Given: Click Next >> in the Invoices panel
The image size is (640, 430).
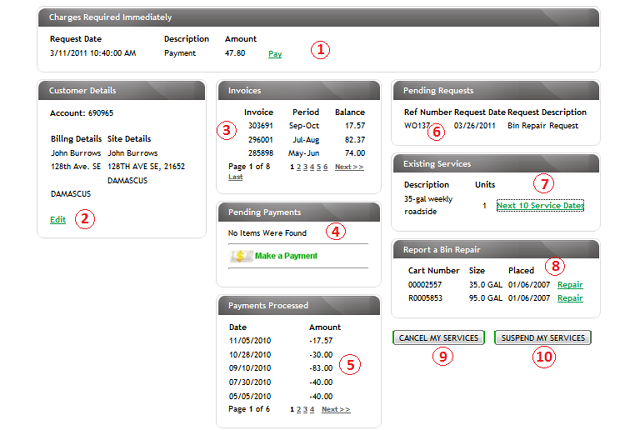Looking at the screenshot, I should 349,167.
